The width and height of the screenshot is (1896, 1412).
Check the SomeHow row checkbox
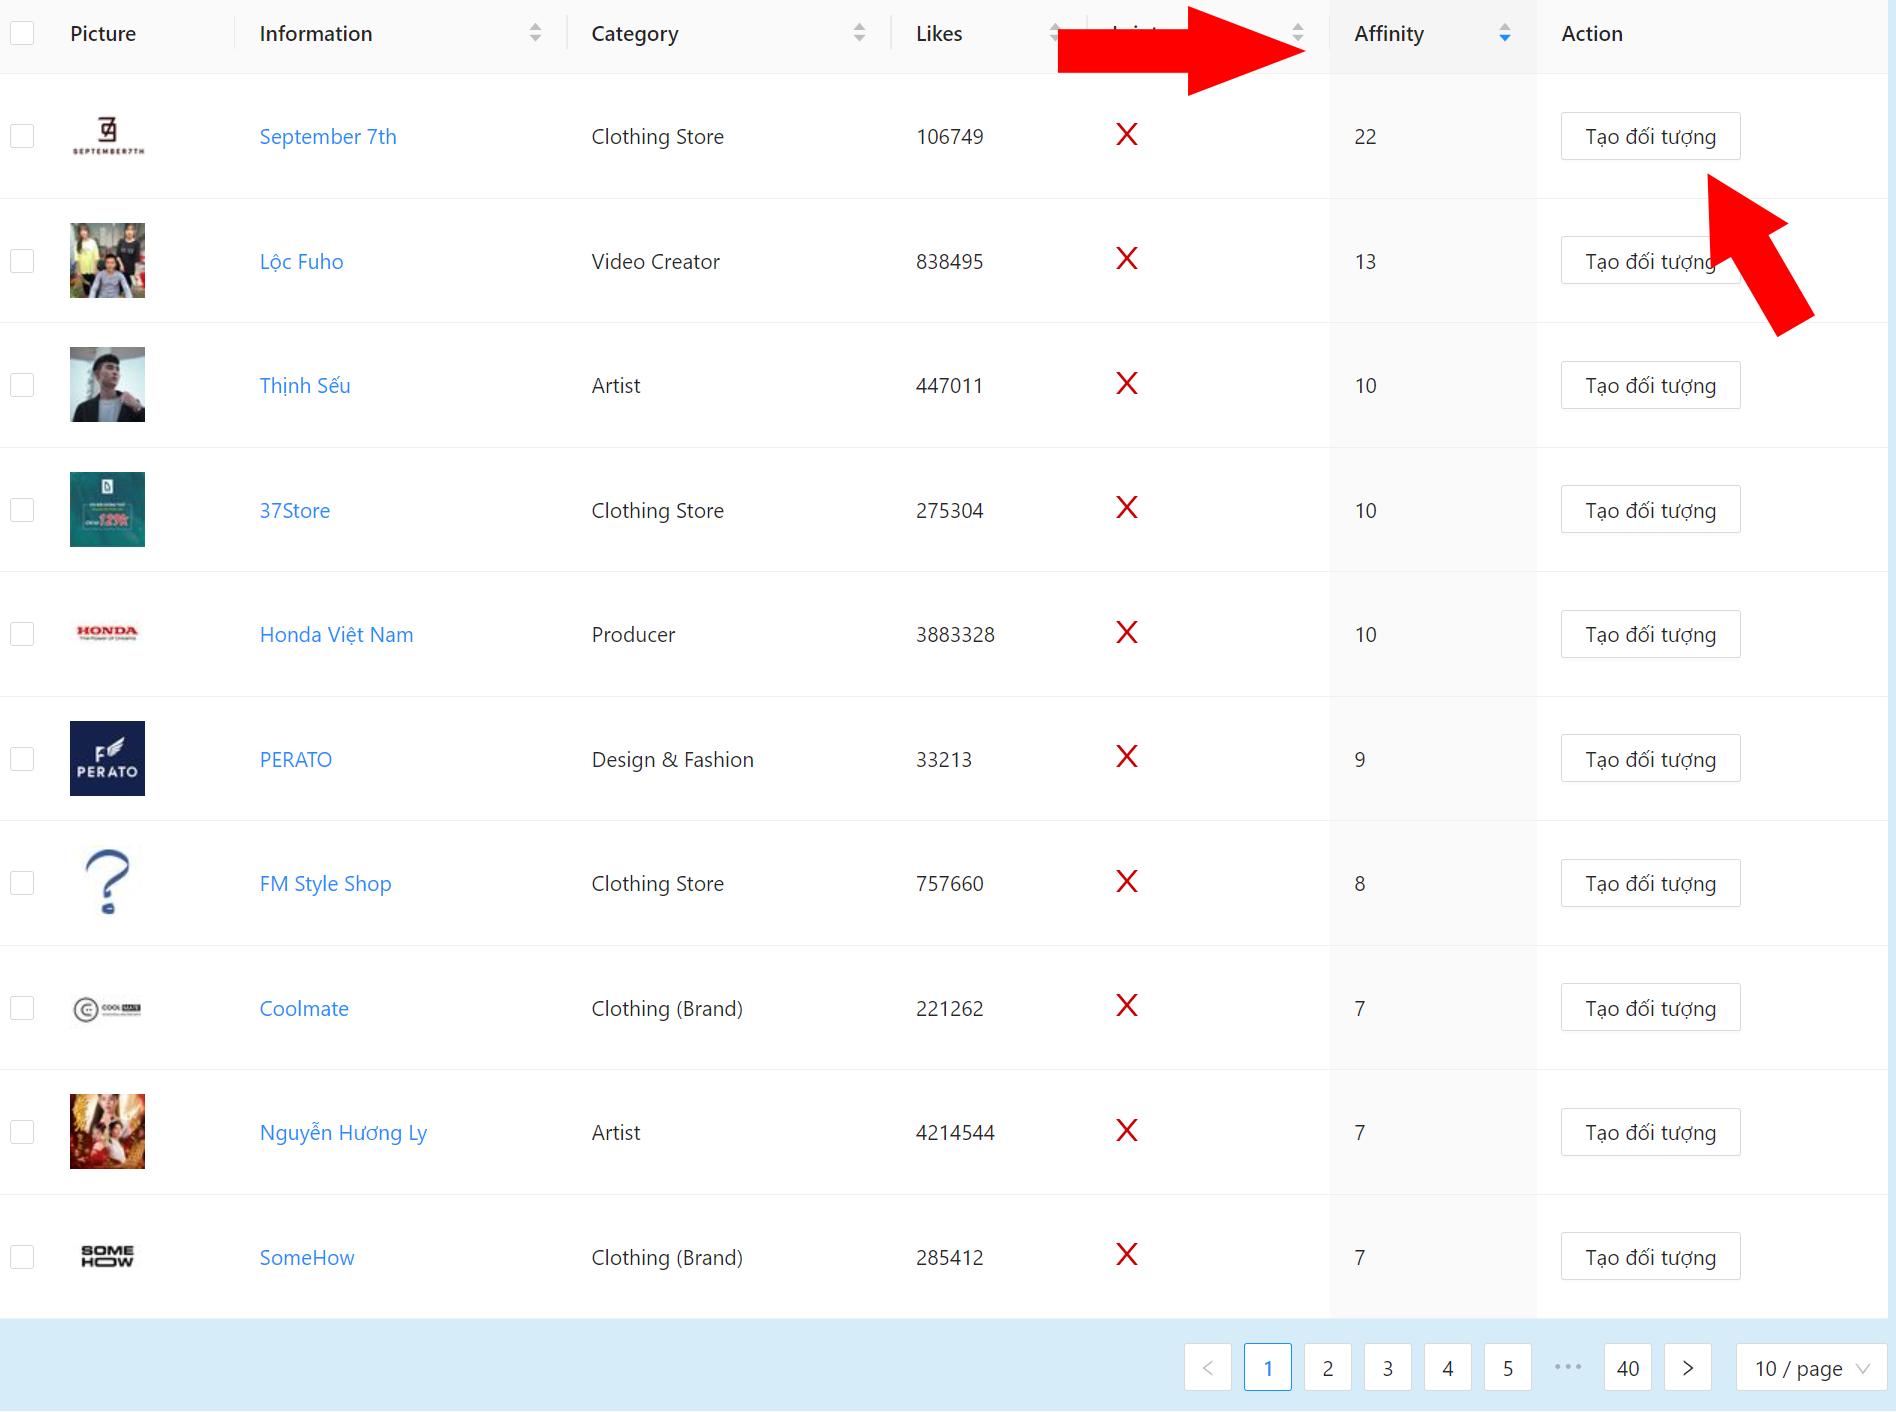pos(22,1257)
